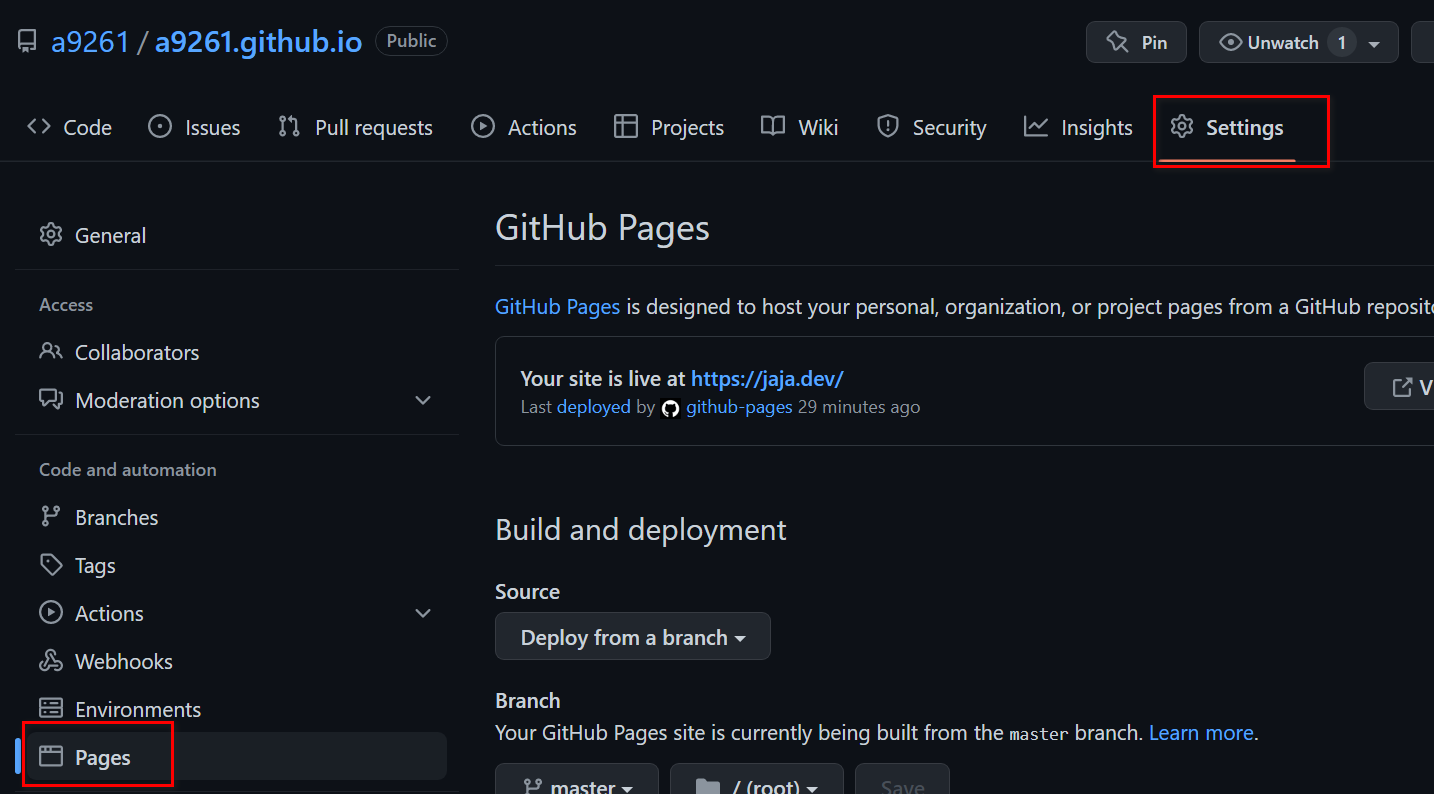The image size is (1434, 794).
Task: Click the Actions play icon in the top bar
Action: pyautogui.click(x=482, y=127)
